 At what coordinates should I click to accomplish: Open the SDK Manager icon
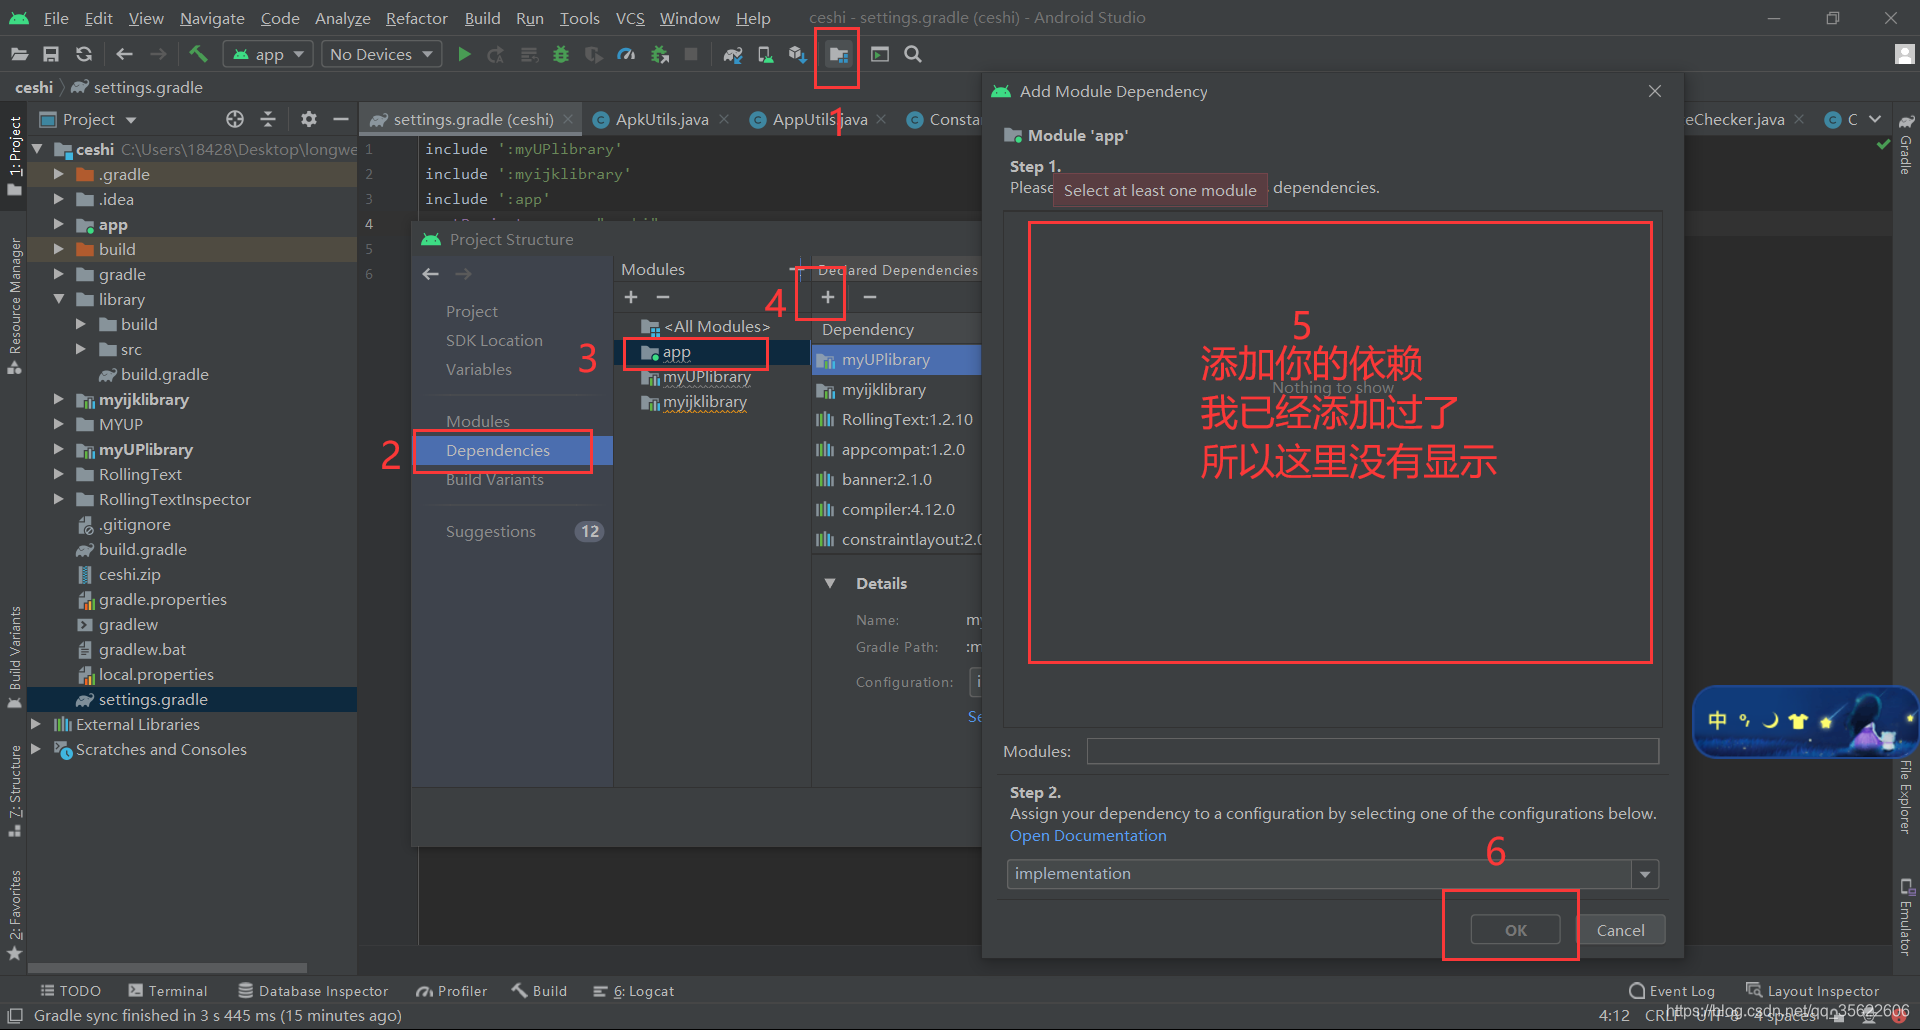point(797,55)
